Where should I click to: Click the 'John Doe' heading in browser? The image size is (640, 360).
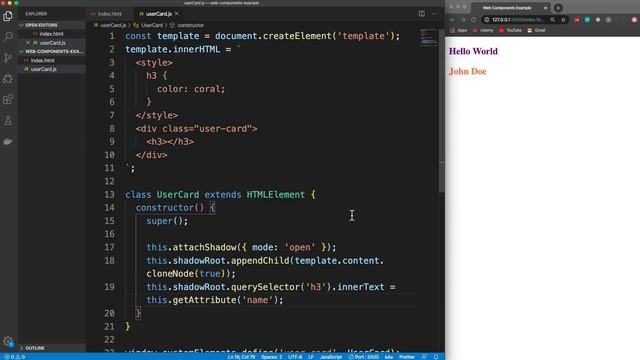click(x=468, y=71)
